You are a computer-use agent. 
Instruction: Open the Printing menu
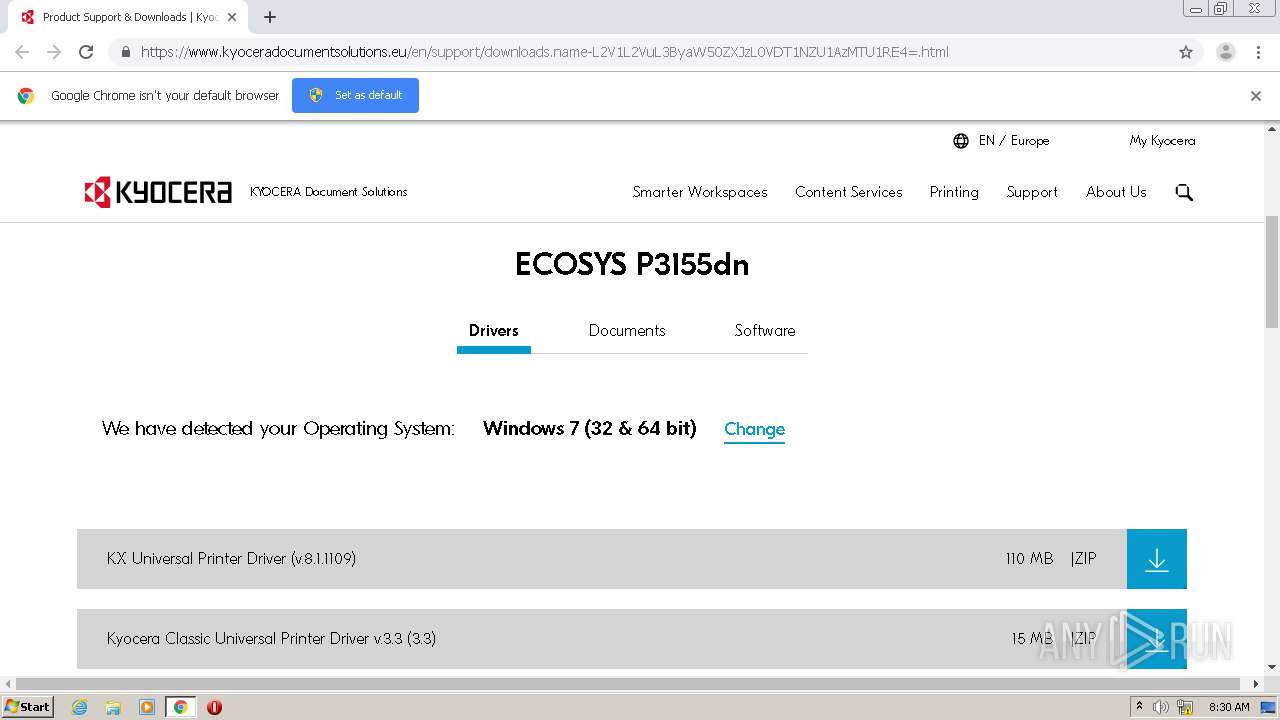tap(954, 192)
